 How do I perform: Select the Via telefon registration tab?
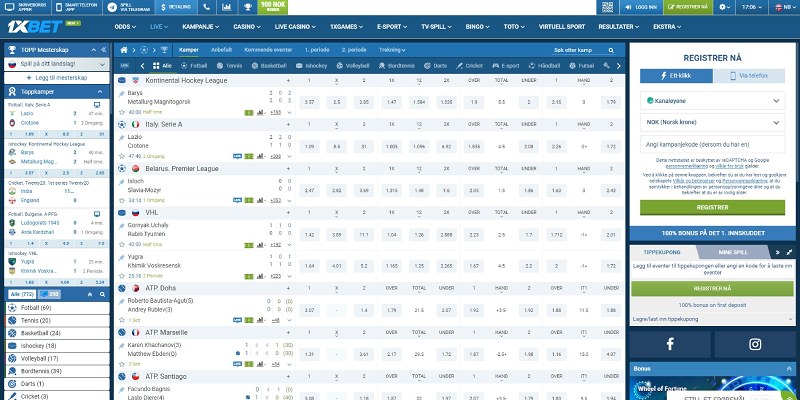(x=749, y=76)
